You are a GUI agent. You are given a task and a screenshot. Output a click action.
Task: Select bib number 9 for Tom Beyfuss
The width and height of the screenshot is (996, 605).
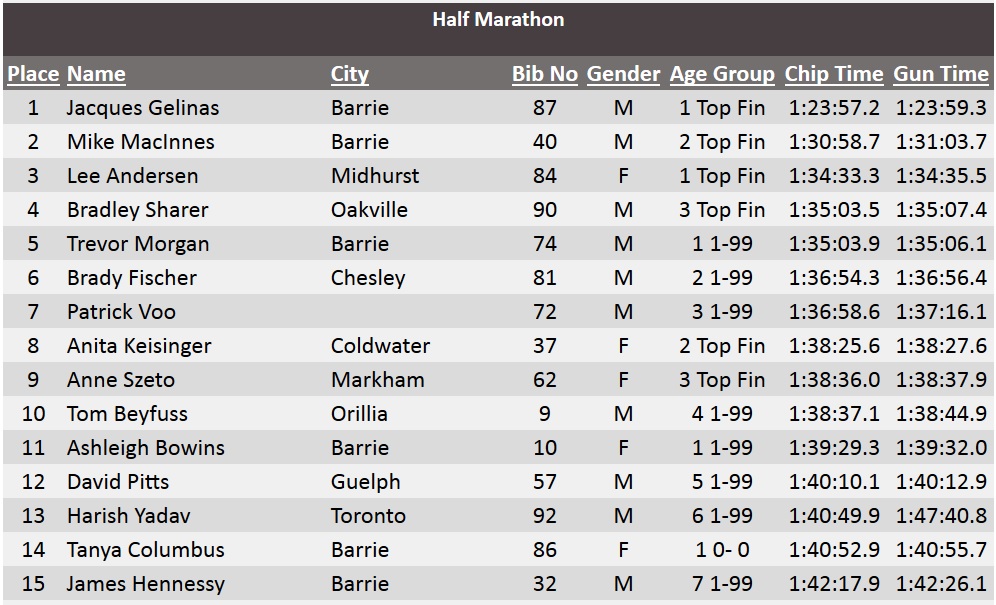click(x=545, y=414)
